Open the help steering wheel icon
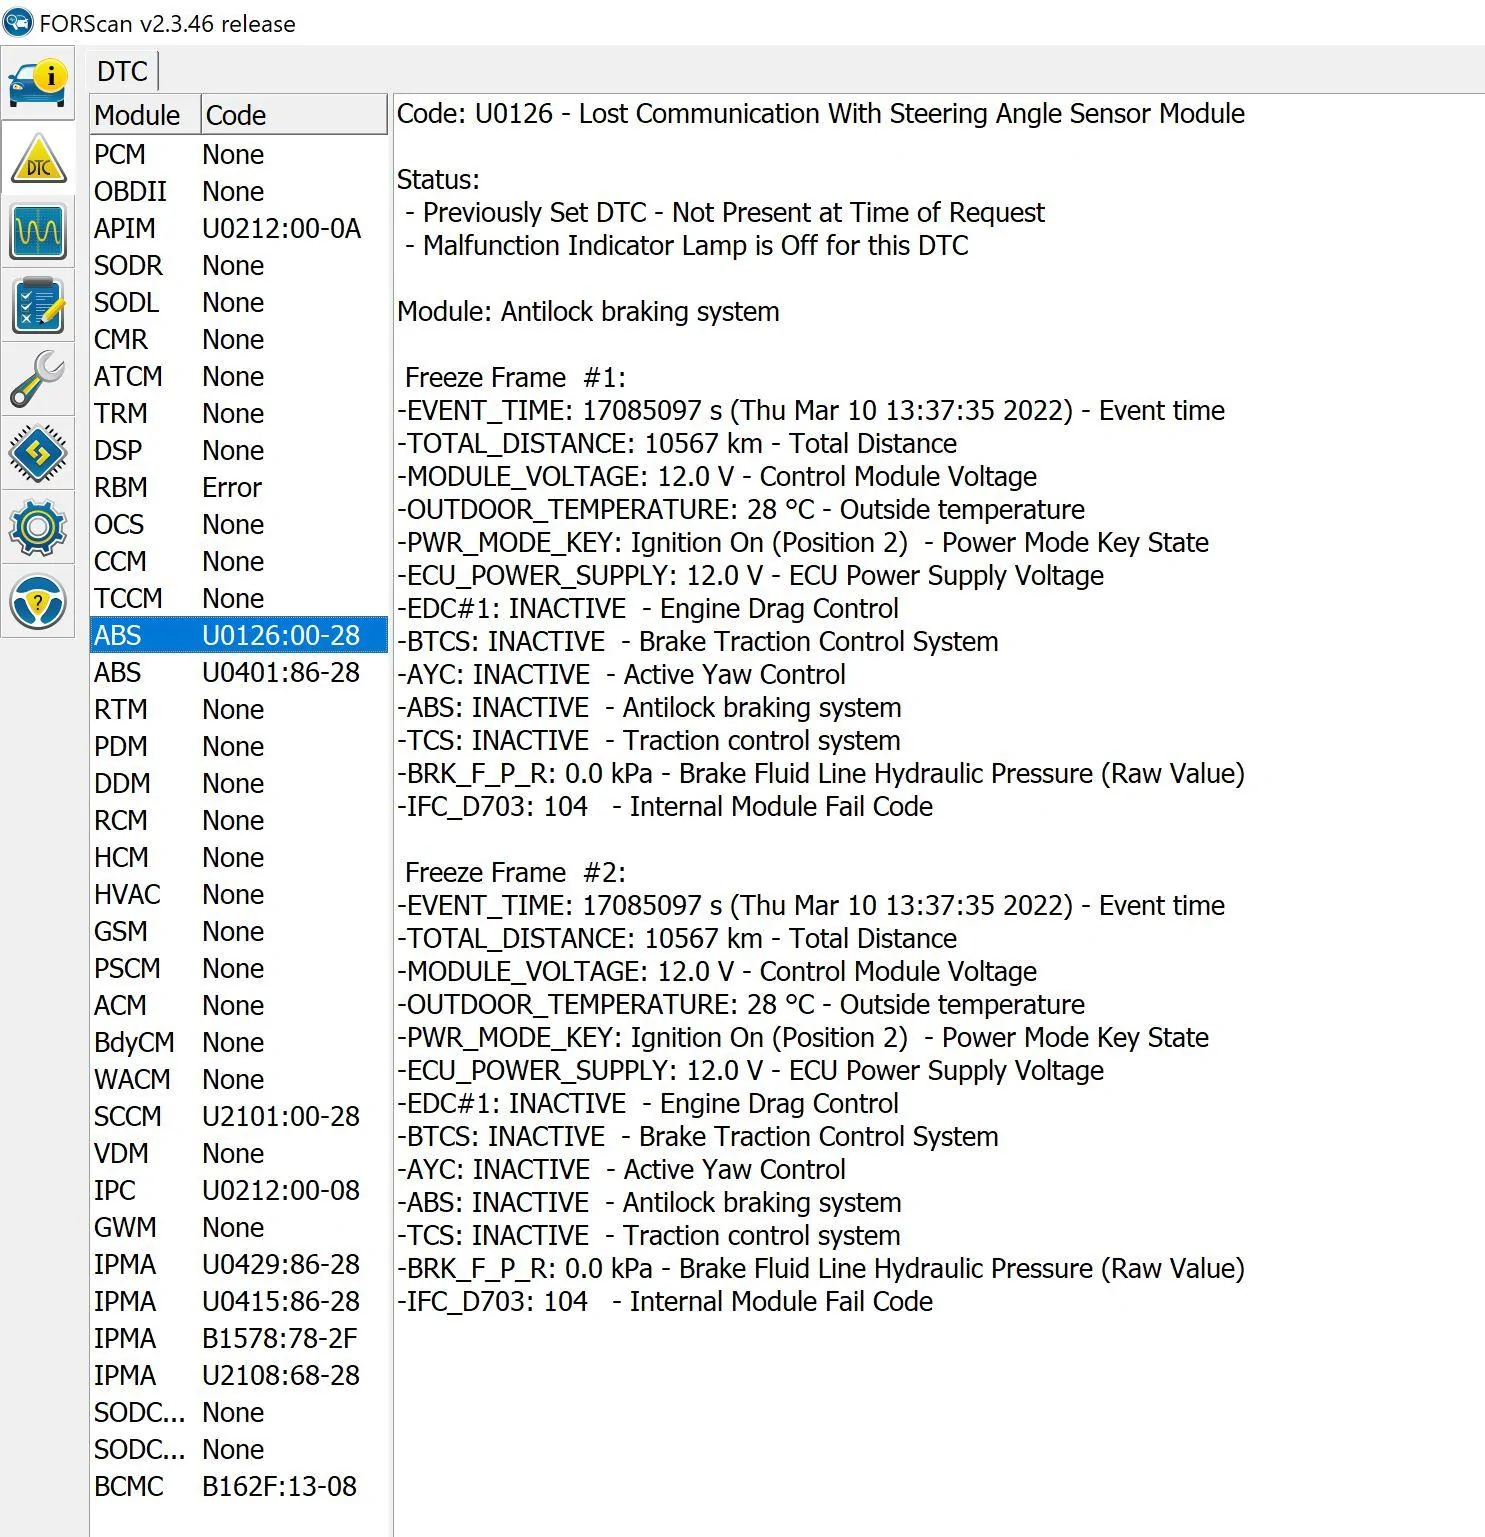This screenshot has height=1537, width=1485. (38, 601)
